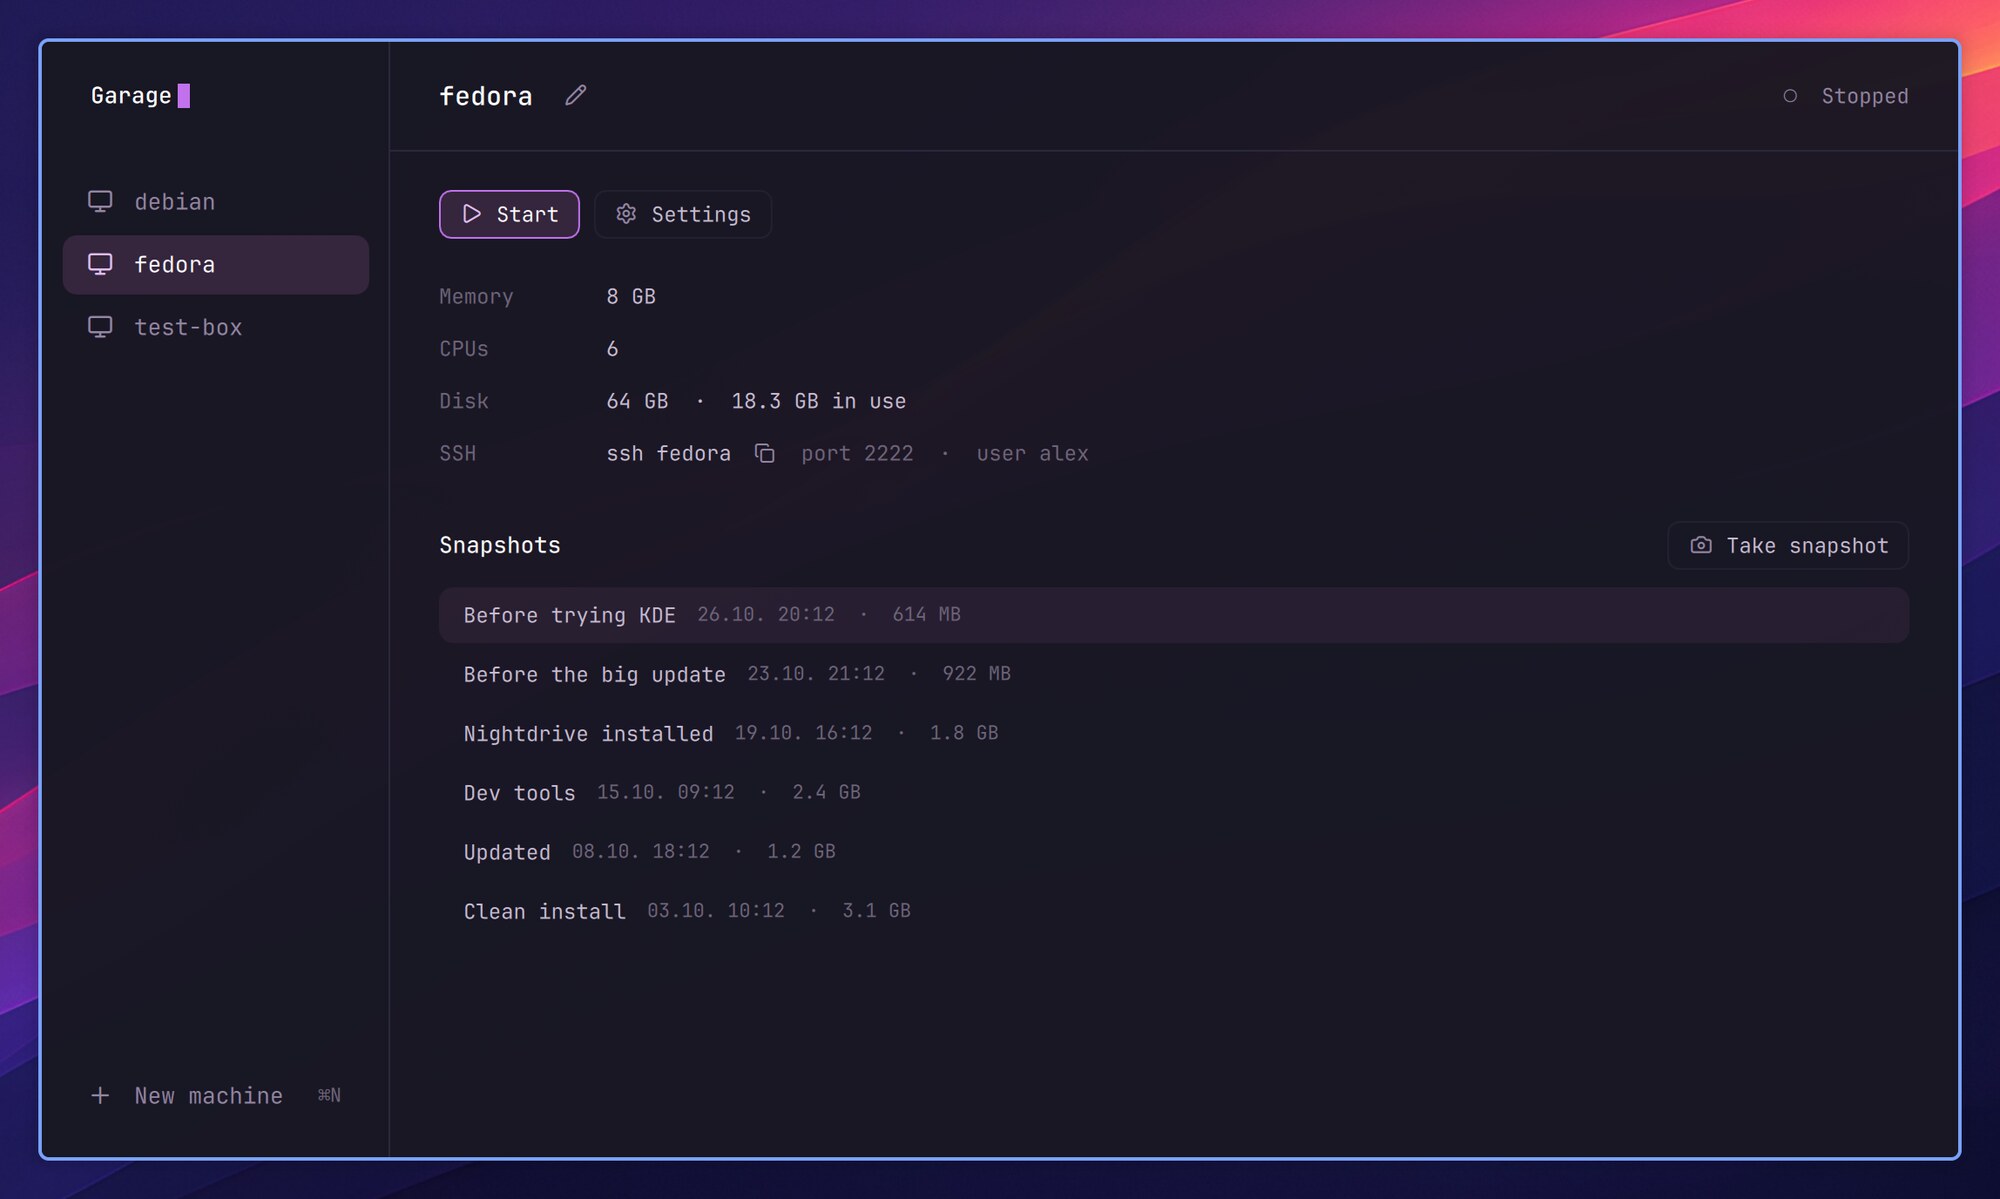This screenshot has height=1199, width=2000.
Task: Click the 1.8 GB snapshot size
Action: pos(964,733)
